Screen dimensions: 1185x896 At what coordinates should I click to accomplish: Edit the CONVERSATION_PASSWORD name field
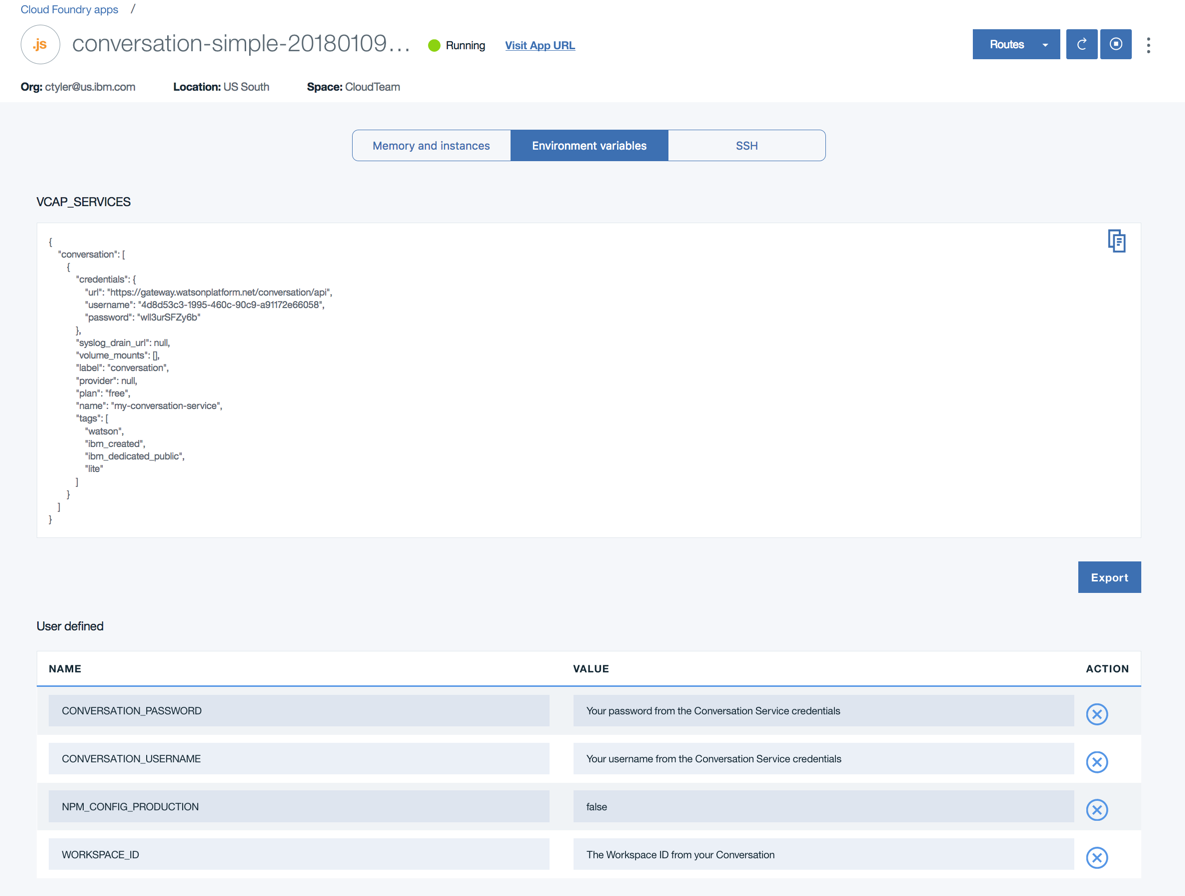coord(299,711)
